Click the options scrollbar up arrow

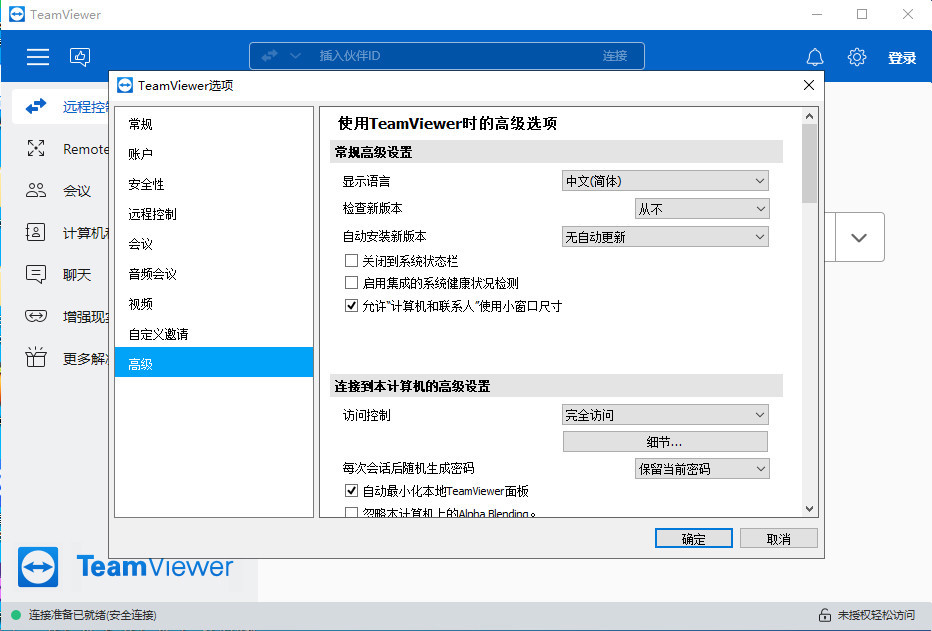809,116
